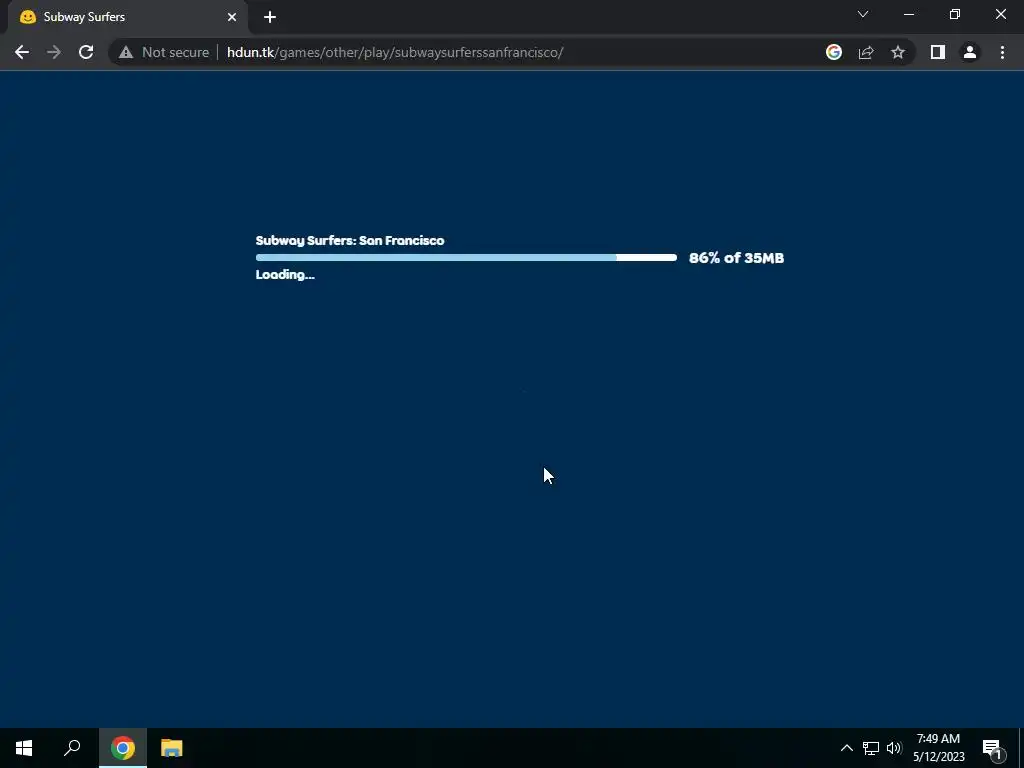Open the volume control tray icon
This screenshot has height=768, width=1024.
click(x=894, y=748)
